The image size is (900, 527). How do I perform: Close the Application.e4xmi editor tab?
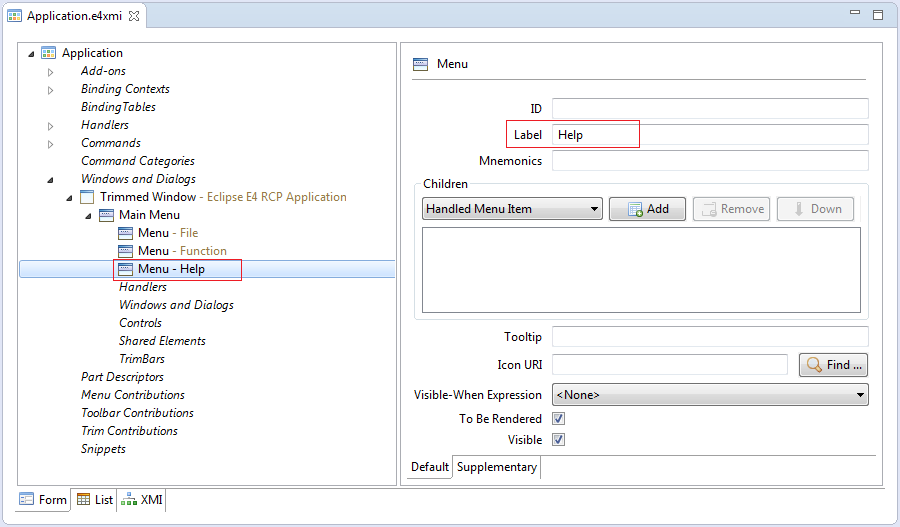tap(134, 16)
